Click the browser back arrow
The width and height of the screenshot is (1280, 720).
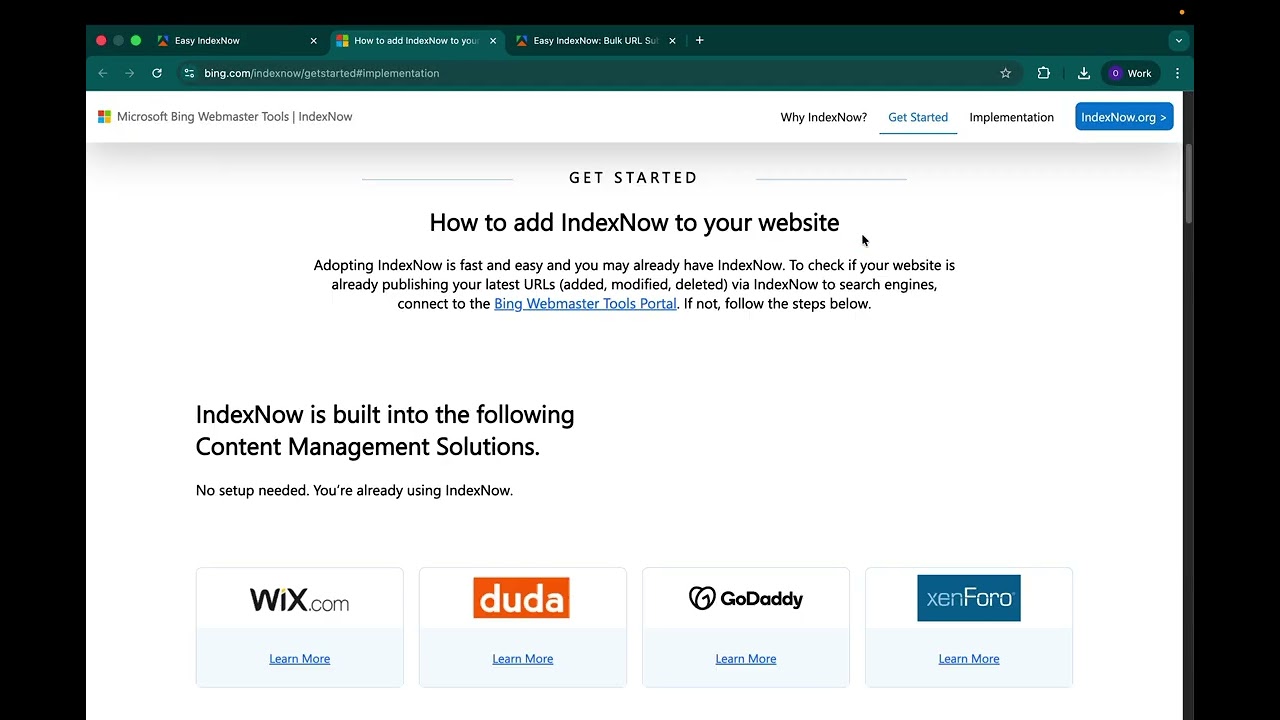pyautogui.click(x=103, y=73)
